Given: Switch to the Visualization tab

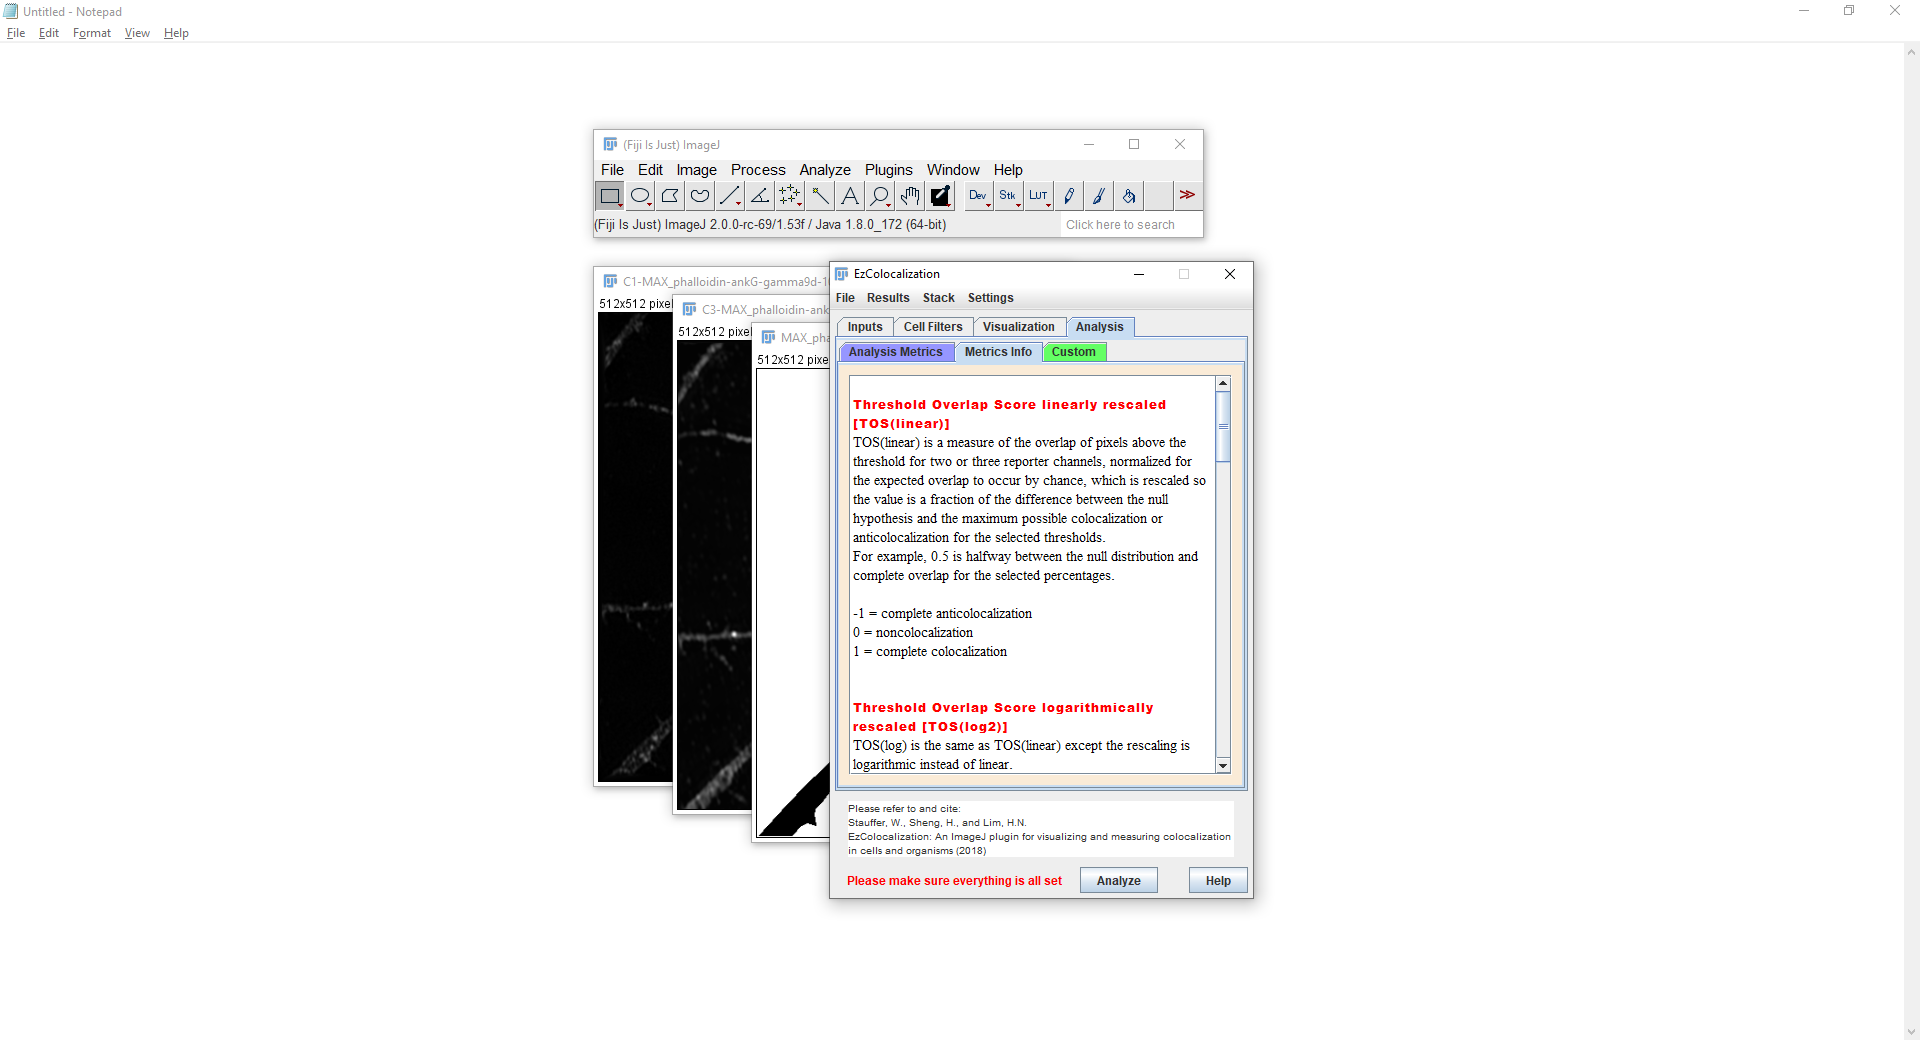Looking at the screenshot, I should coord(1019,327).
